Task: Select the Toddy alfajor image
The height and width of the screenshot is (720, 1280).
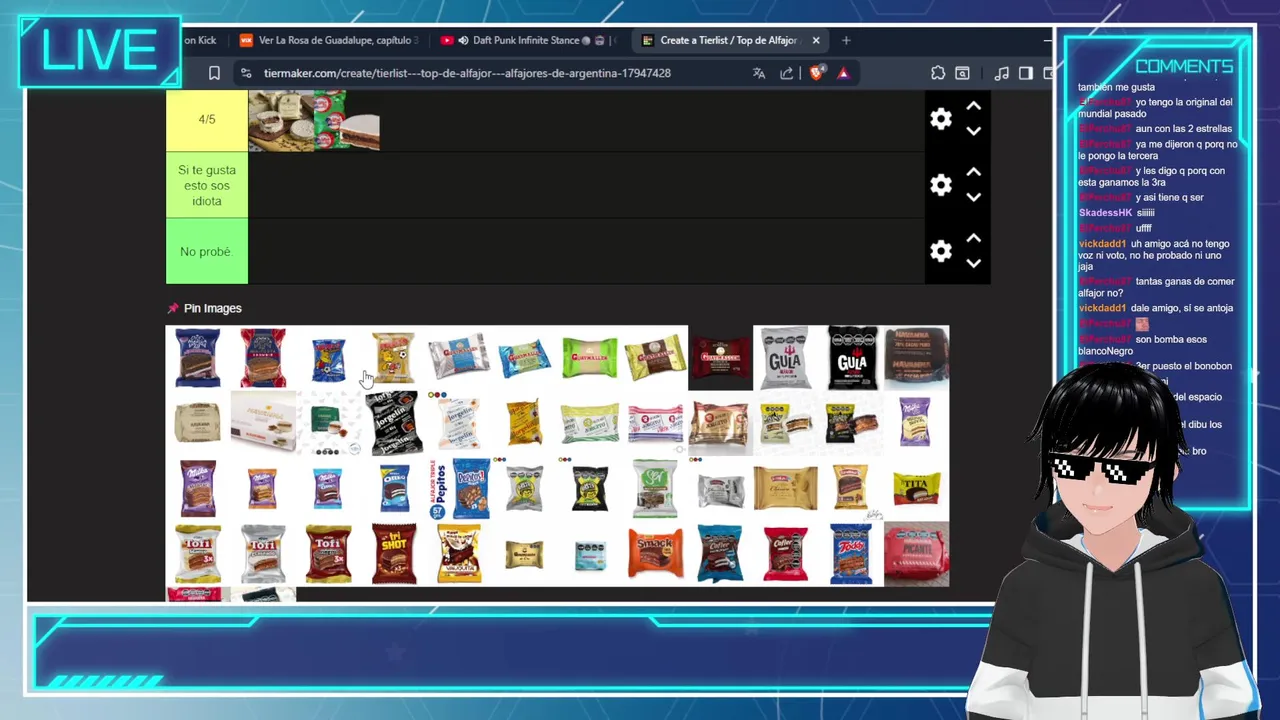Action: [x=851, y=553]
